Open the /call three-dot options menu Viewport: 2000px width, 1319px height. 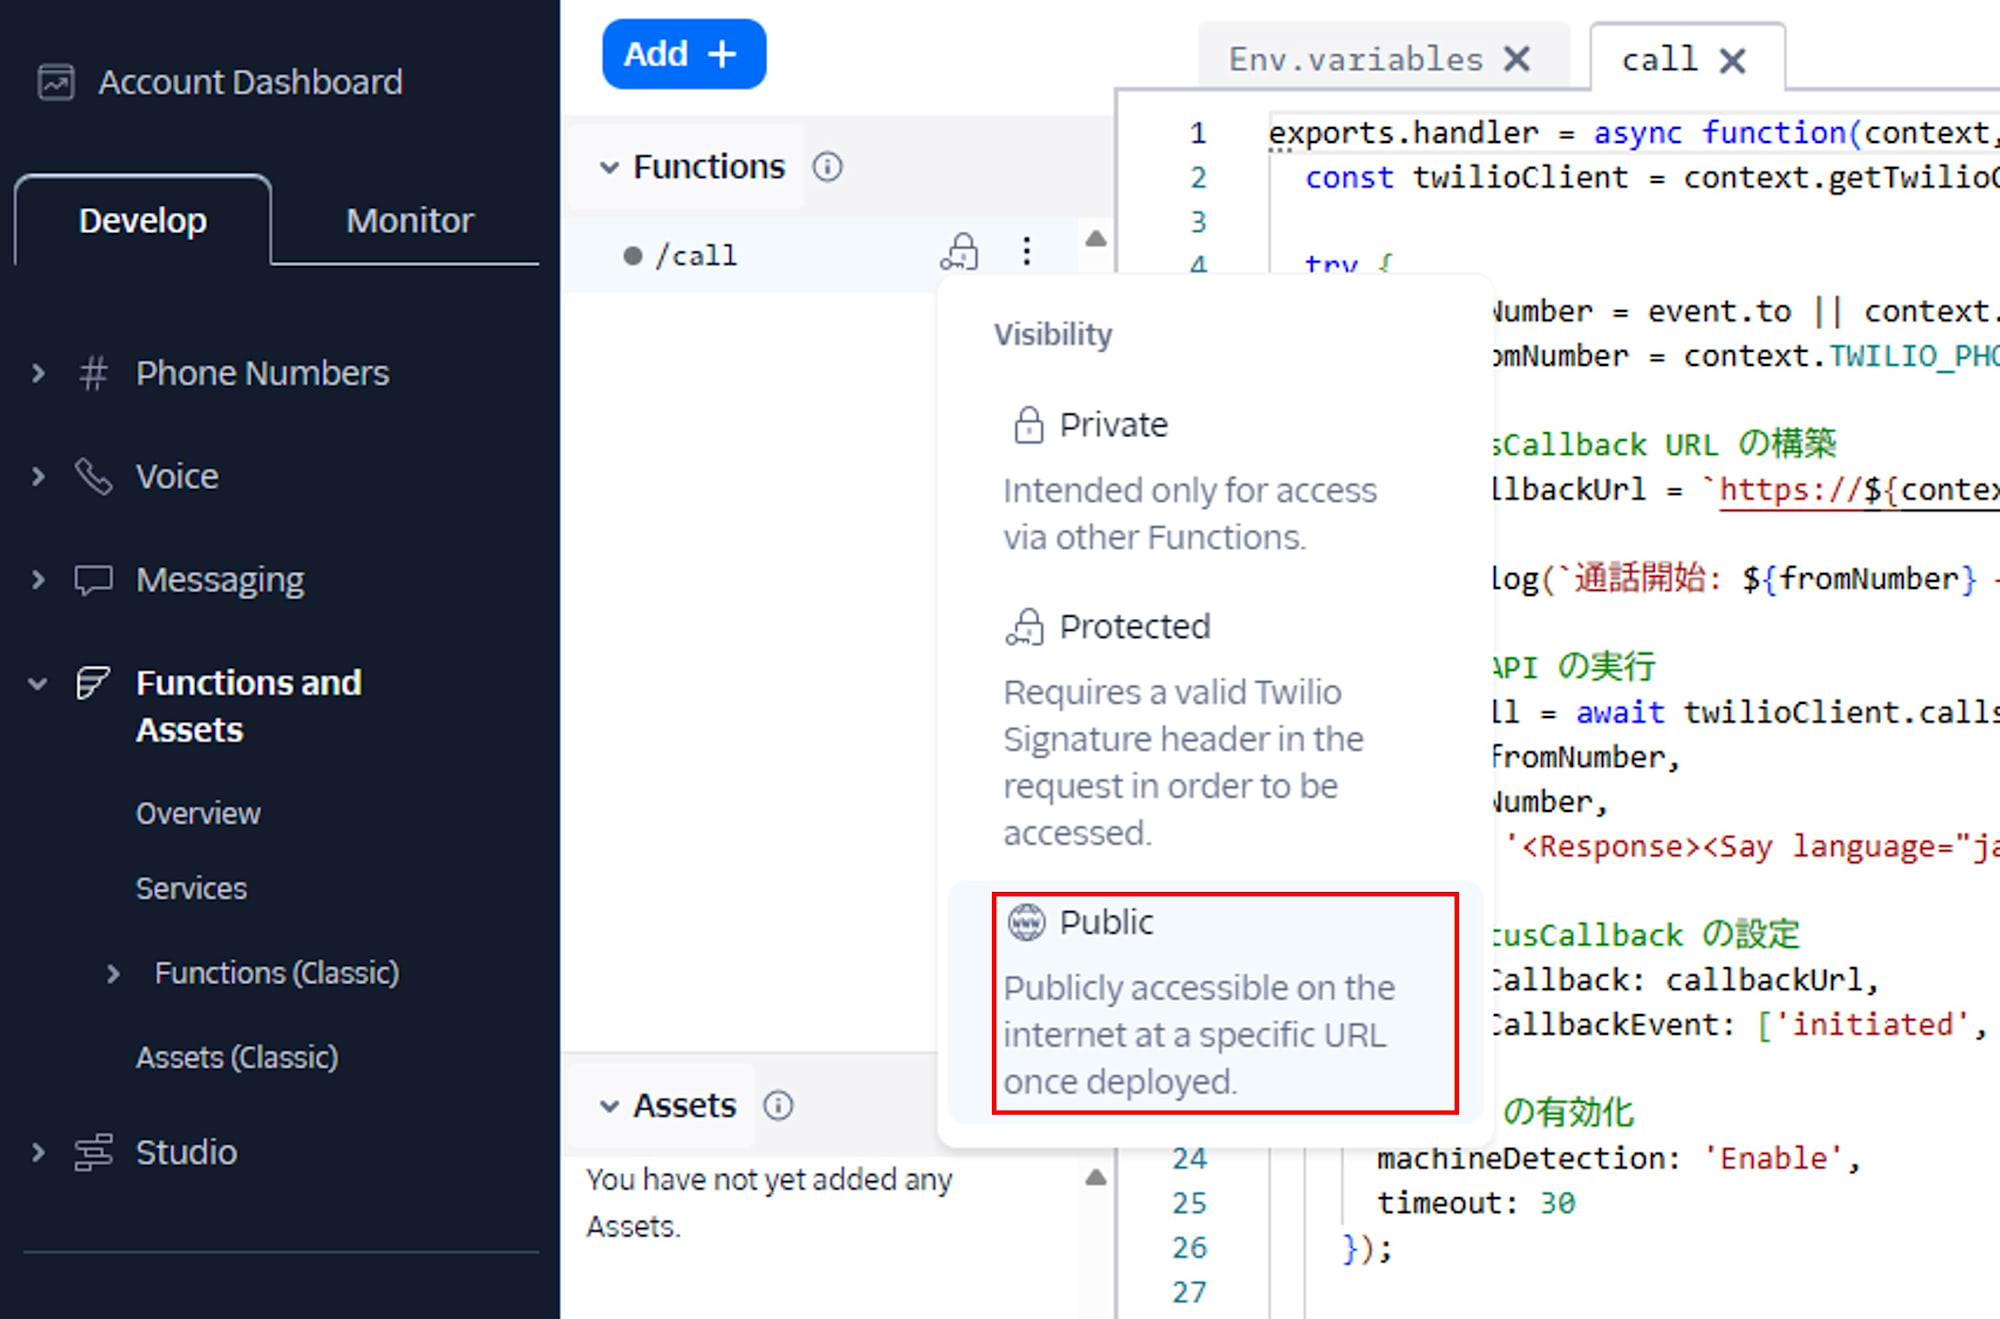[1026, 252]
